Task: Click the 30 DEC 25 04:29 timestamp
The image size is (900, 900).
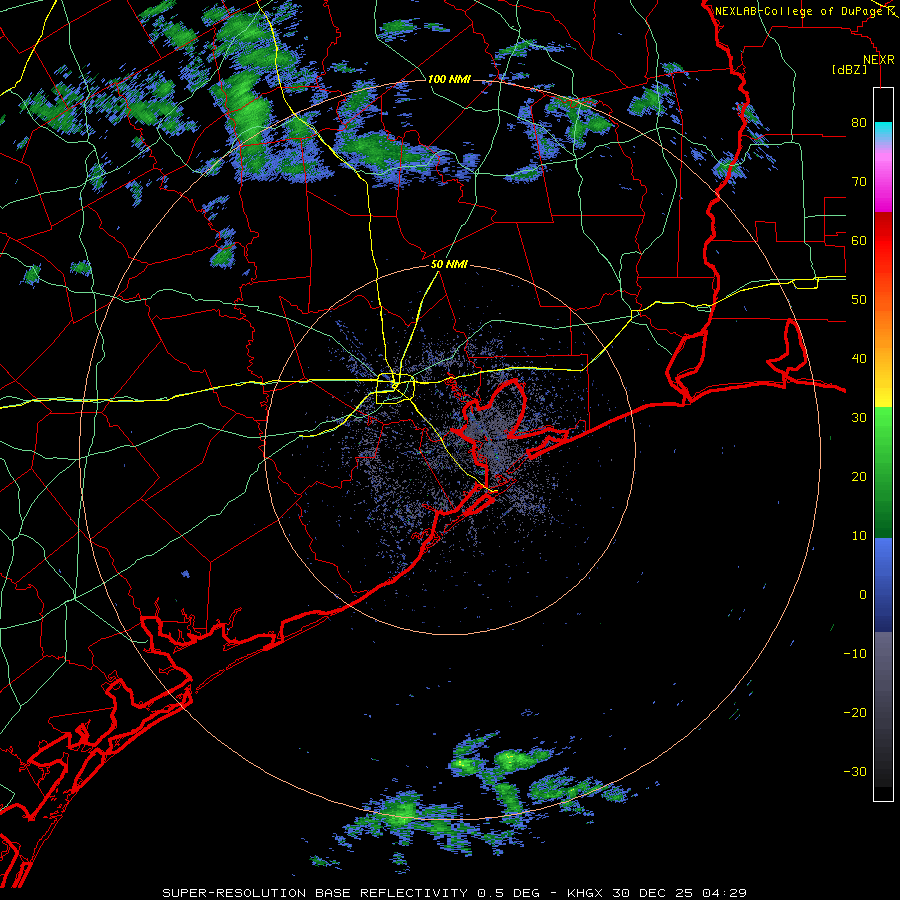Action: point(680,893)
